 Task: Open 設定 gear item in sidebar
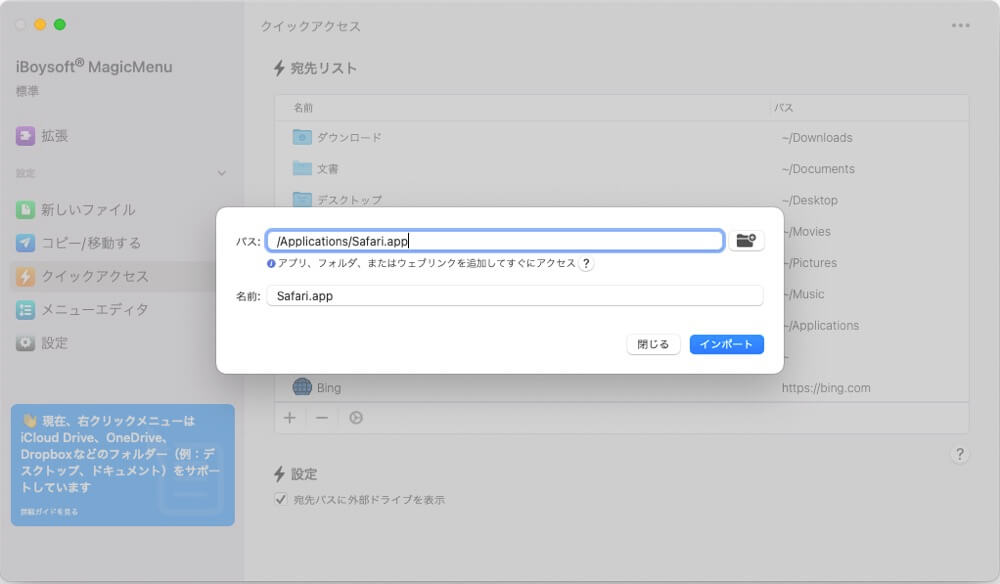pos(54,343)
